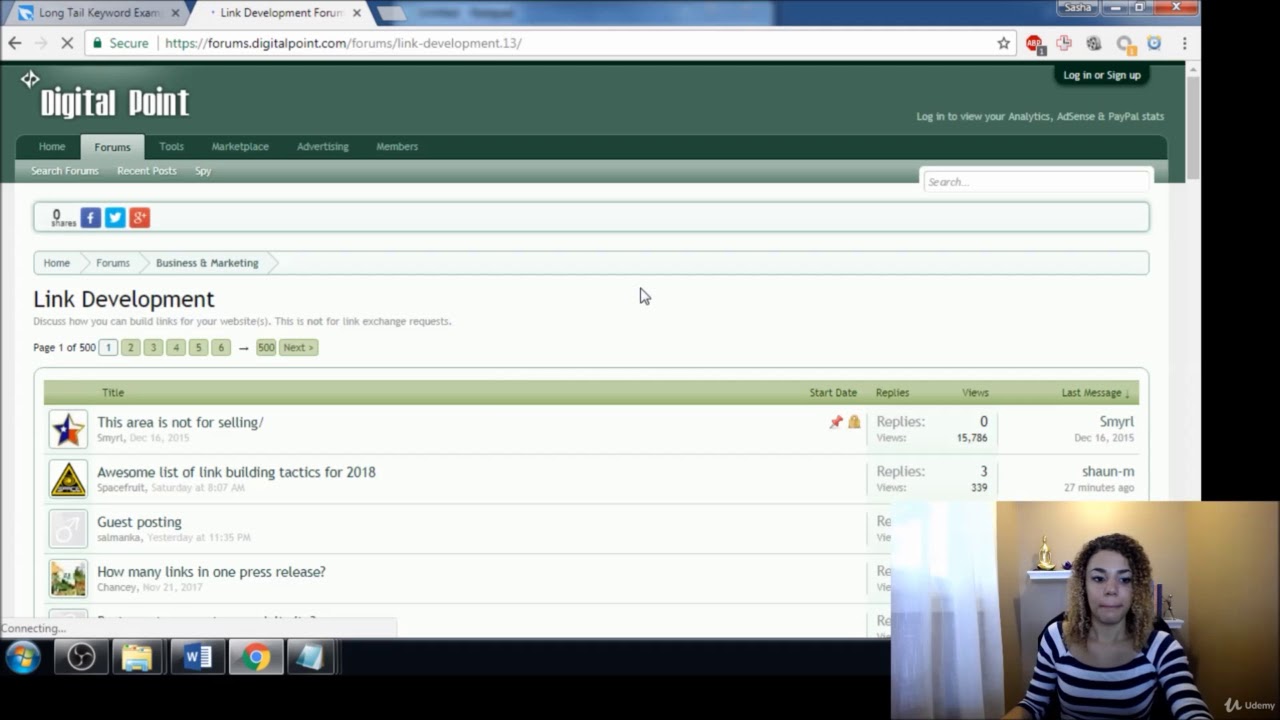Open Advertising navigation tab
The image size is (1280, 720).
click(x=322, y=146)
